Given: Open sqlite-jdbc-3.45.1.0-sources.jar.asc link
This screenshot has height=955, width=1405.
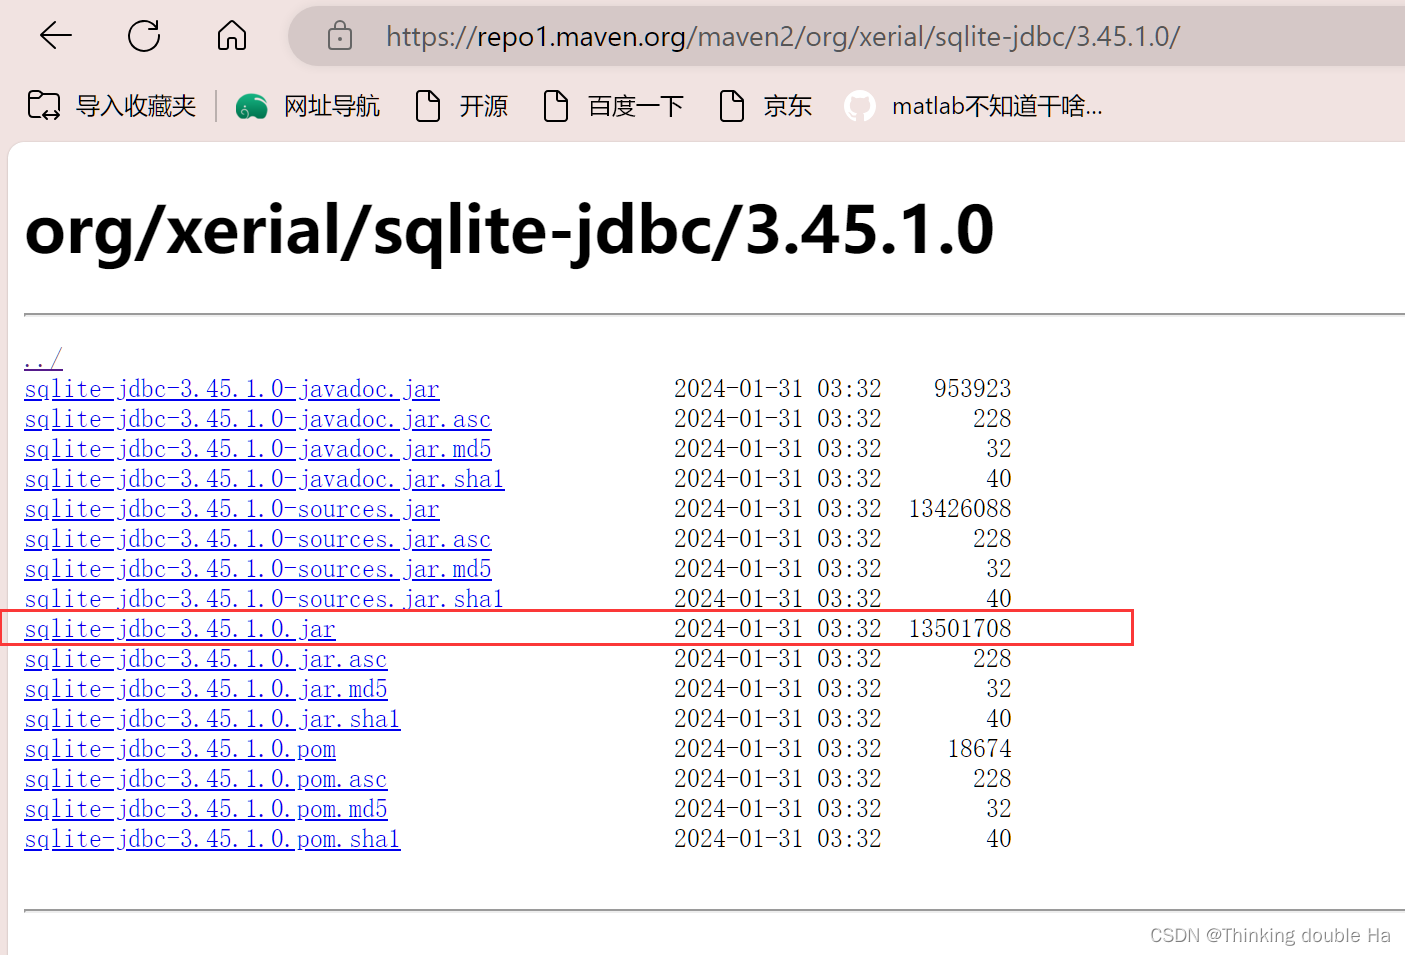Looking at the screenshot, I should click(x=257, y=538).
